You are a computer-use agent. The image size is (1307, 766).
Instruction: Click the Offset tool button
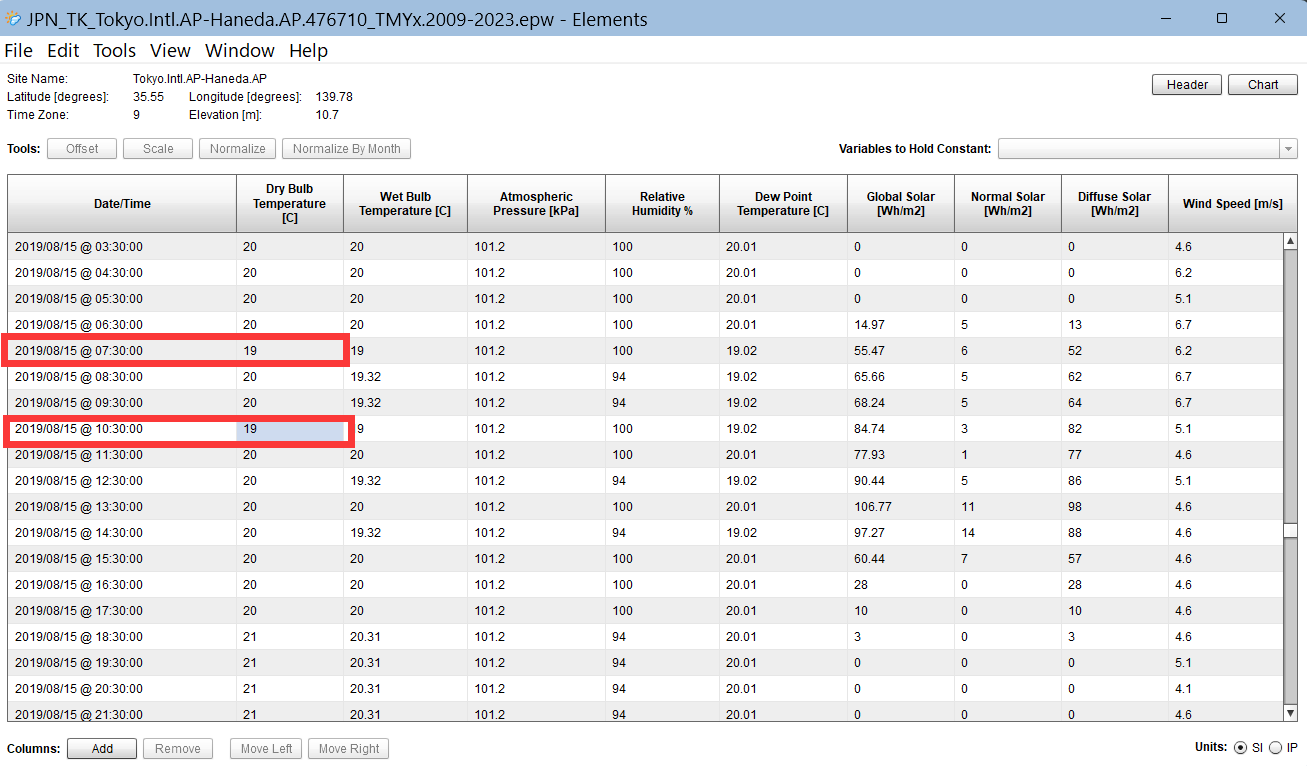coord(82,149)
